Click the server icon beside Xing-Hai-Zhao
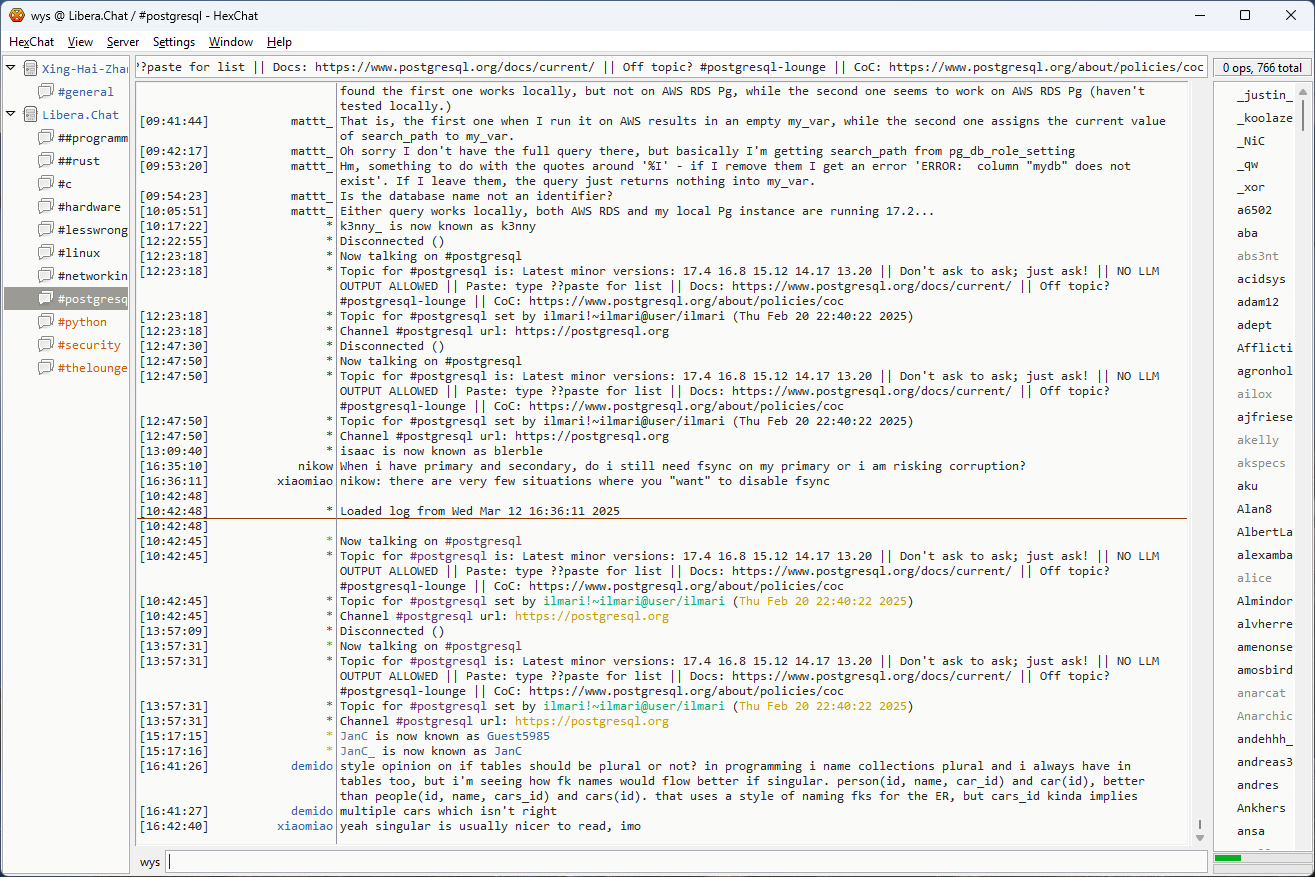The height and width of the screenshot is (877, 1315). [31, 69]
